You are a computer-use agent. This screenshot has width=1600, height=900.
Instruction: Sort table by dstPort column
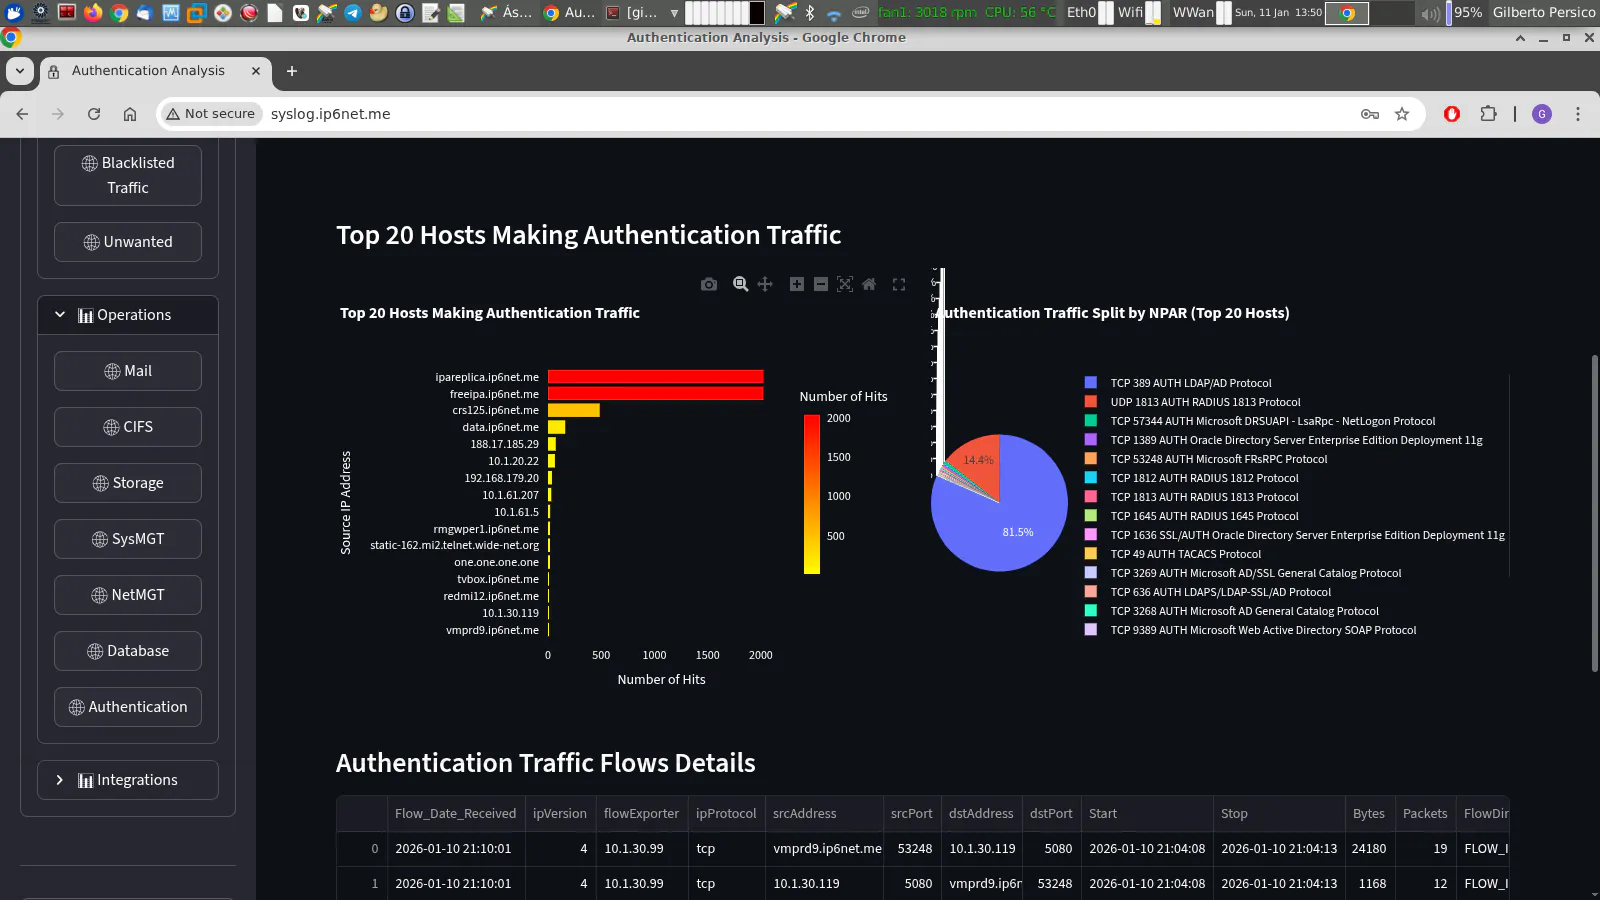1051,814
